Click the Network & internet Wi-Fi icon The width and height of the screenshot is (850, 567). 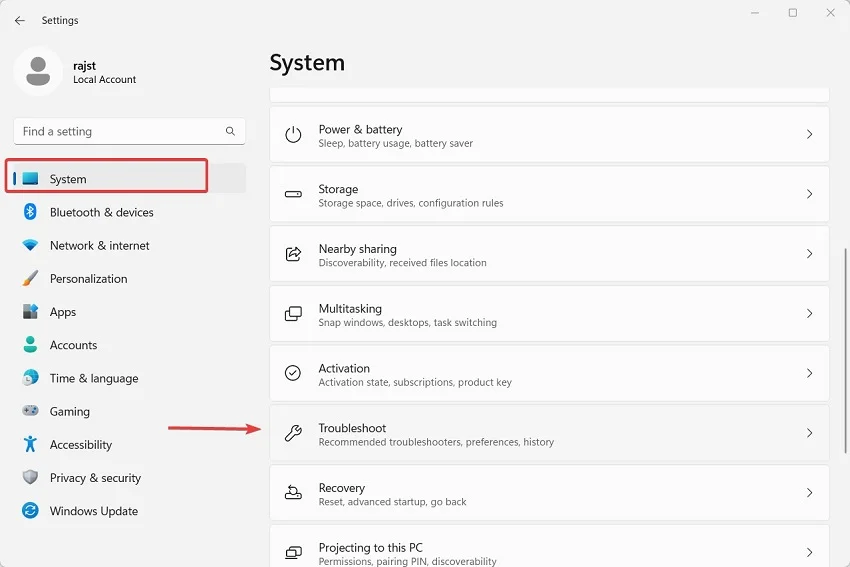point(30,245)
